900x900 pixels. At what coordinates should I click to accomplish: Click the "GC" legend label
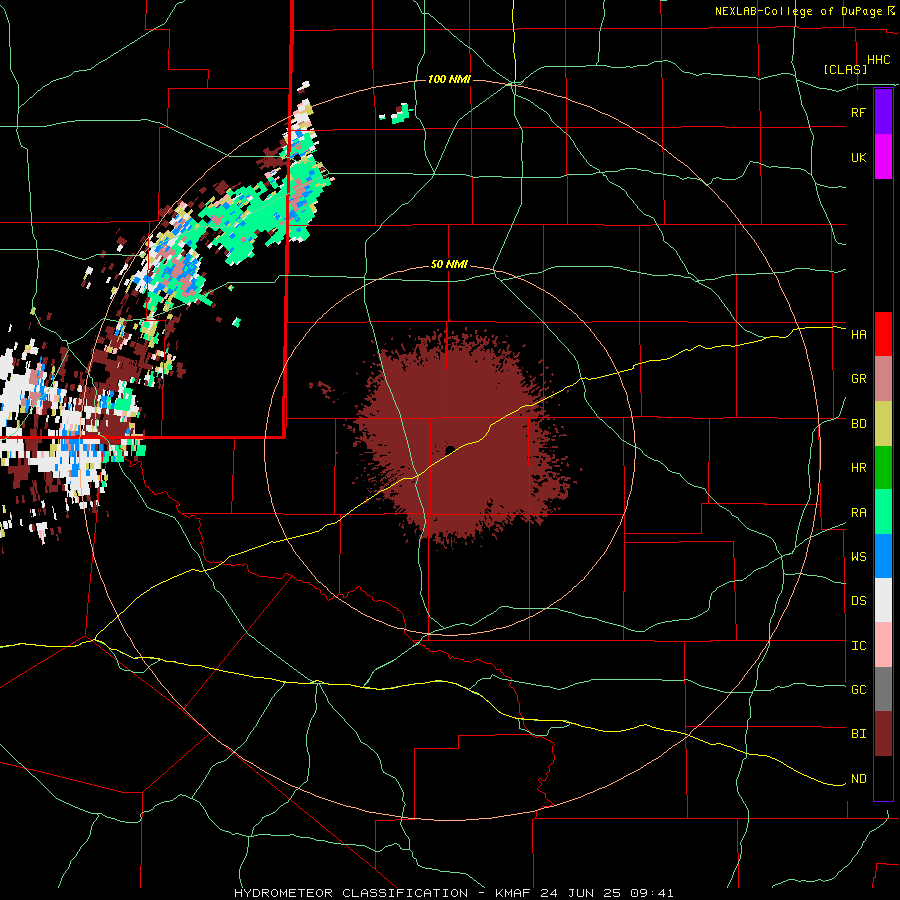coord(858,690)
